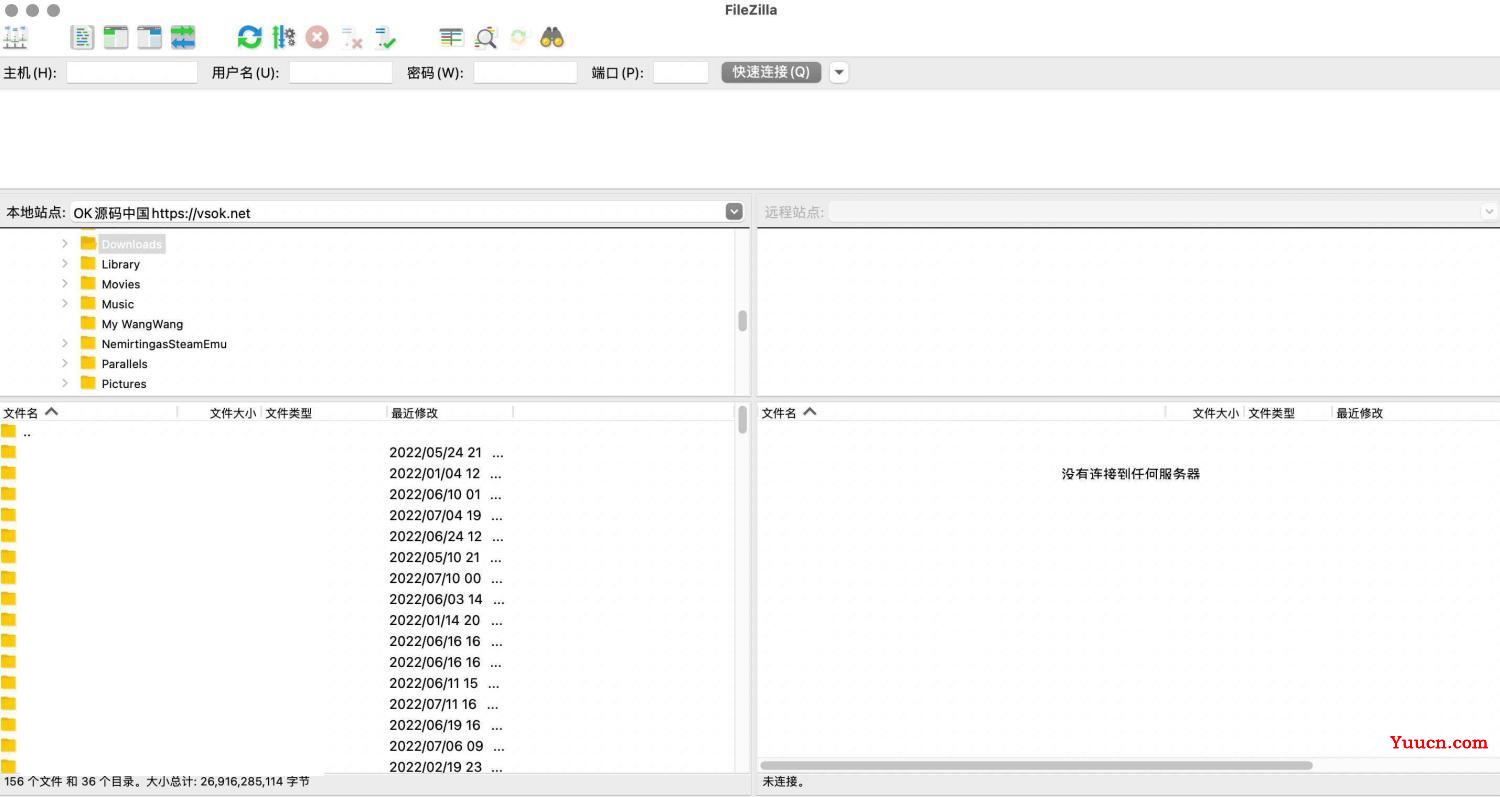1500x797 pixels.
Task: Click the 主机(H) host input field
Action: [132, 72]
